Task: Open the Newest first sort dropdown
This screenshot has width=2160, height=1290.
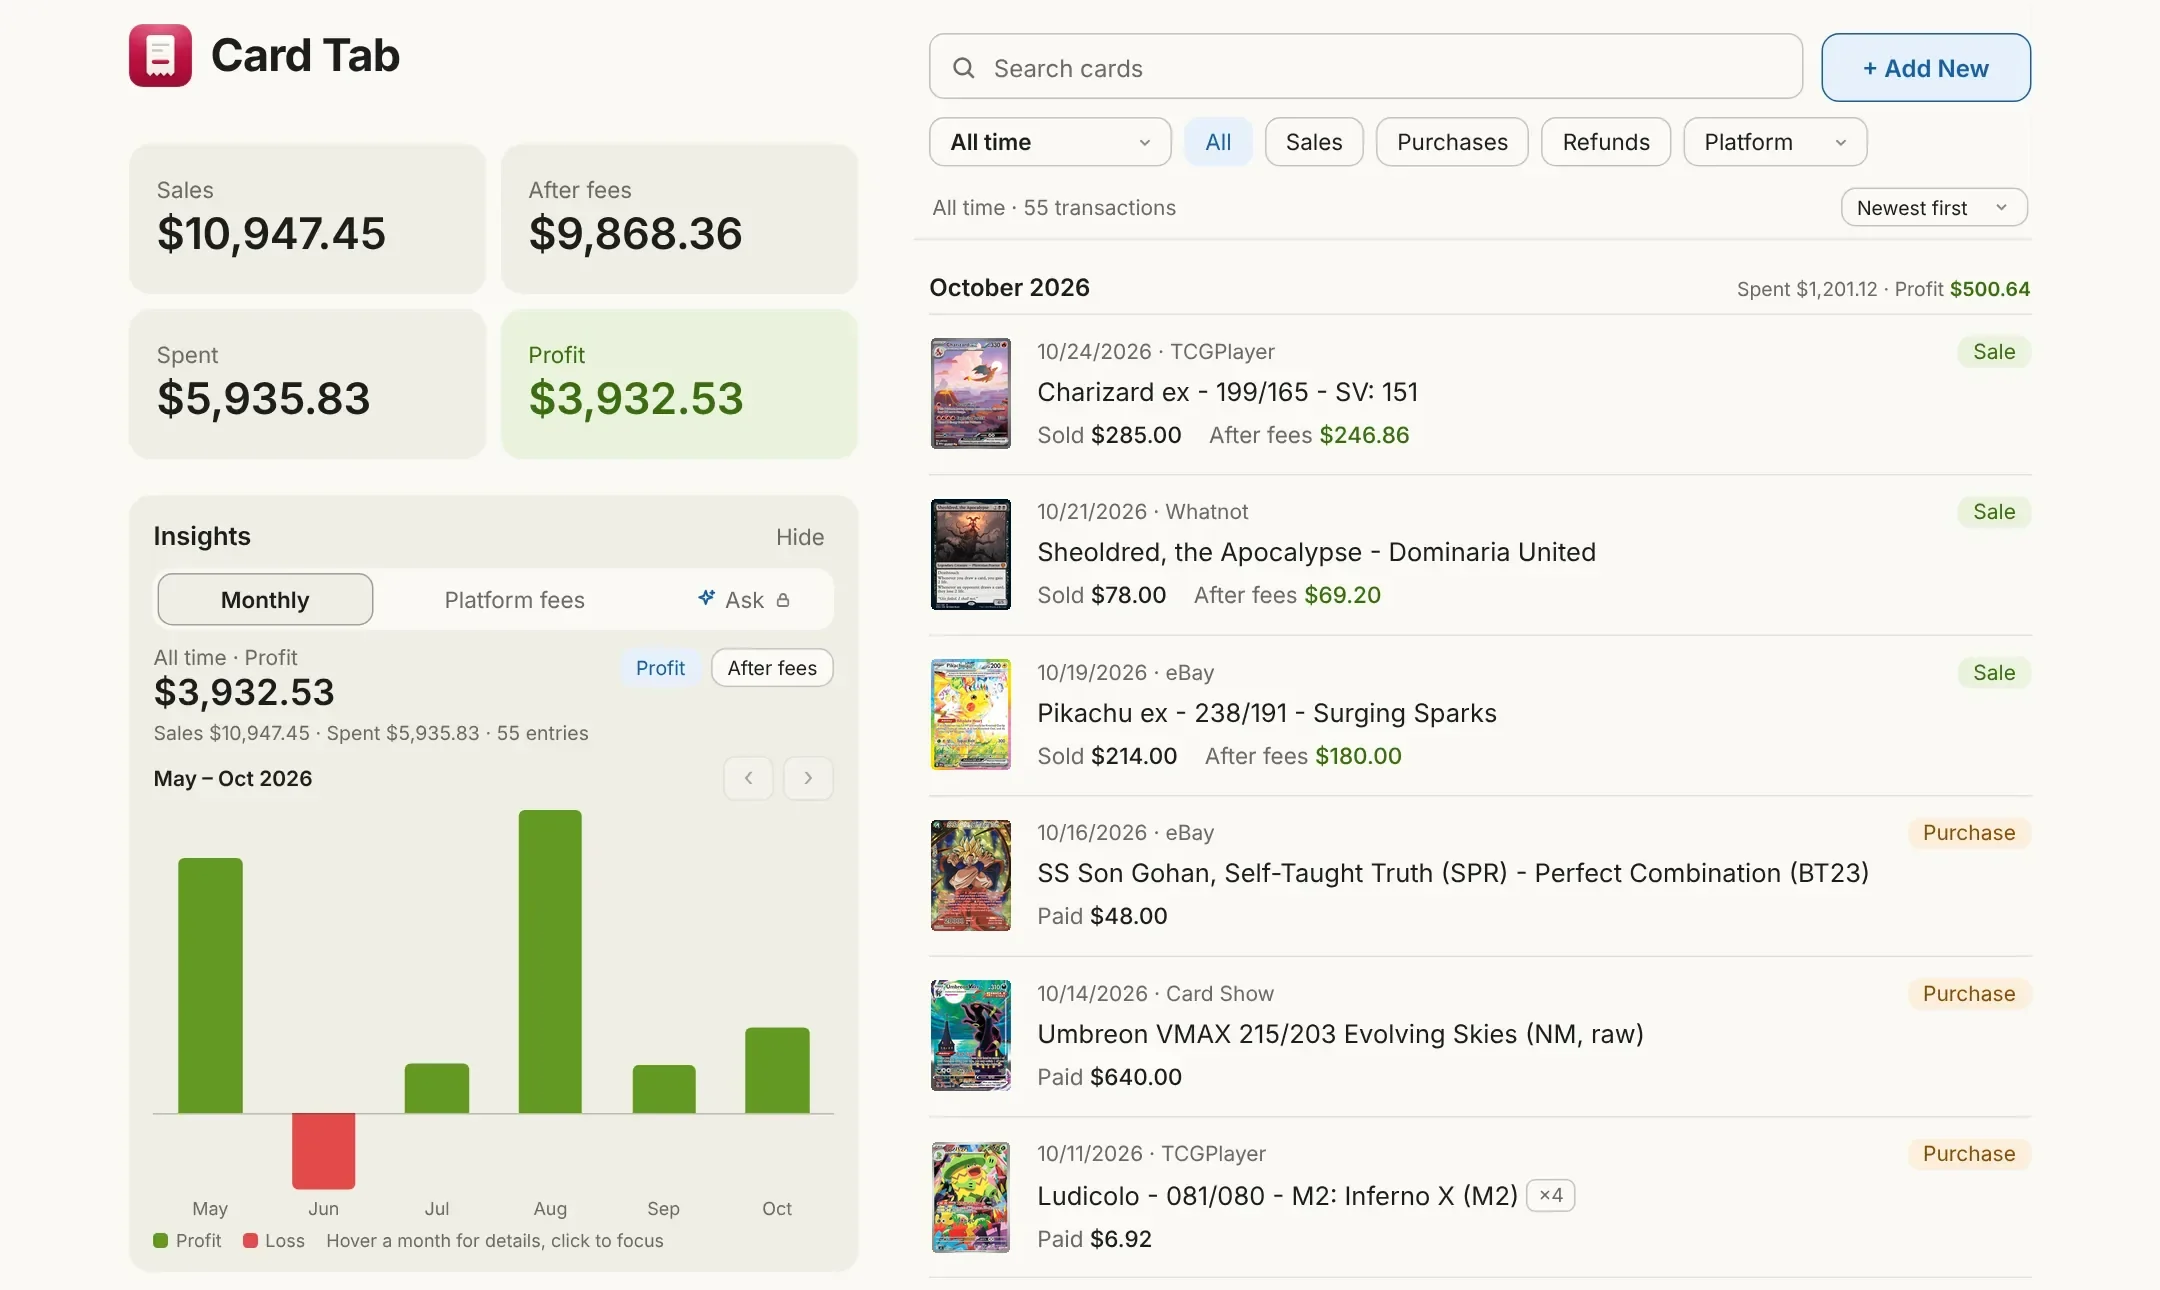Action: (x=1934, y=208)
